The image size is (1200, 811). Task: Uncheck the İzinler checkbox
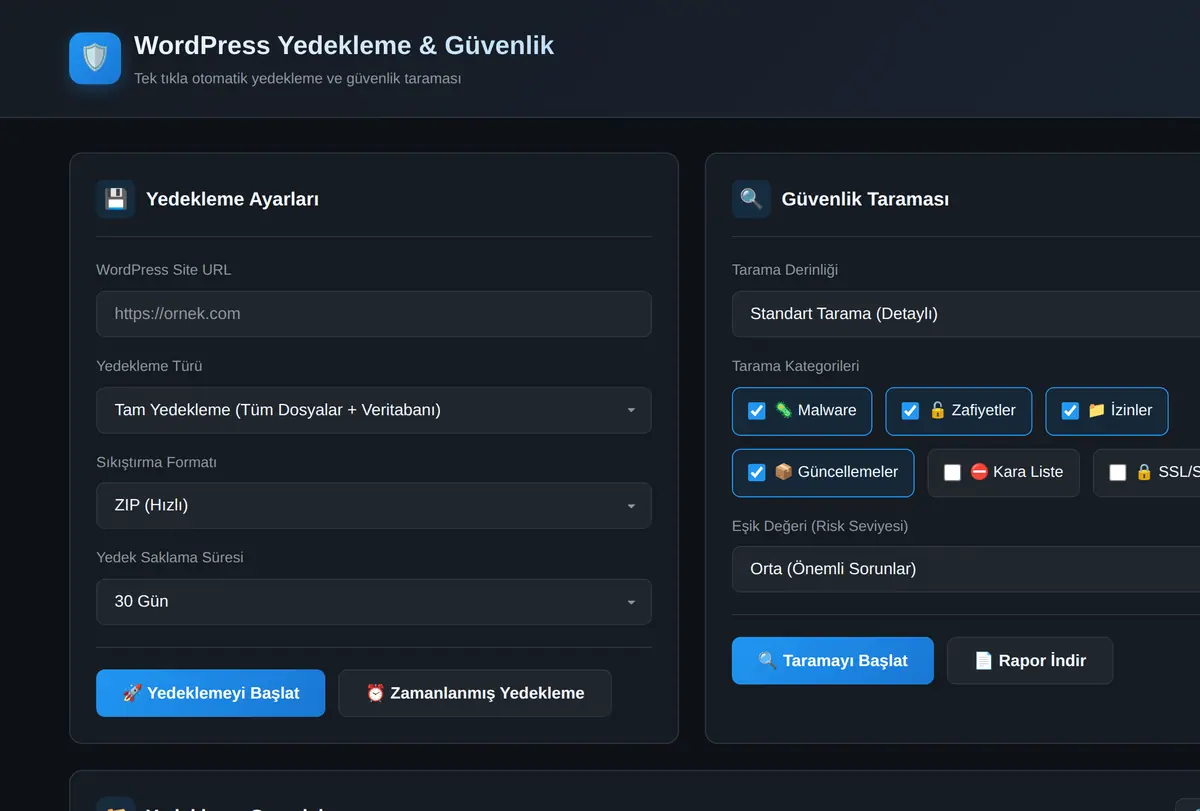[x=1070, y=411]
